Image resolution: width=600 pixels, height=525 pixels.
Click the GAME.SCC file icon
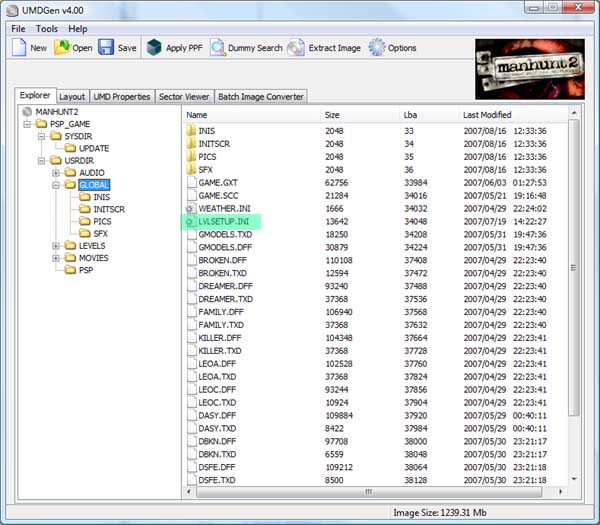[x=191, y=196]
